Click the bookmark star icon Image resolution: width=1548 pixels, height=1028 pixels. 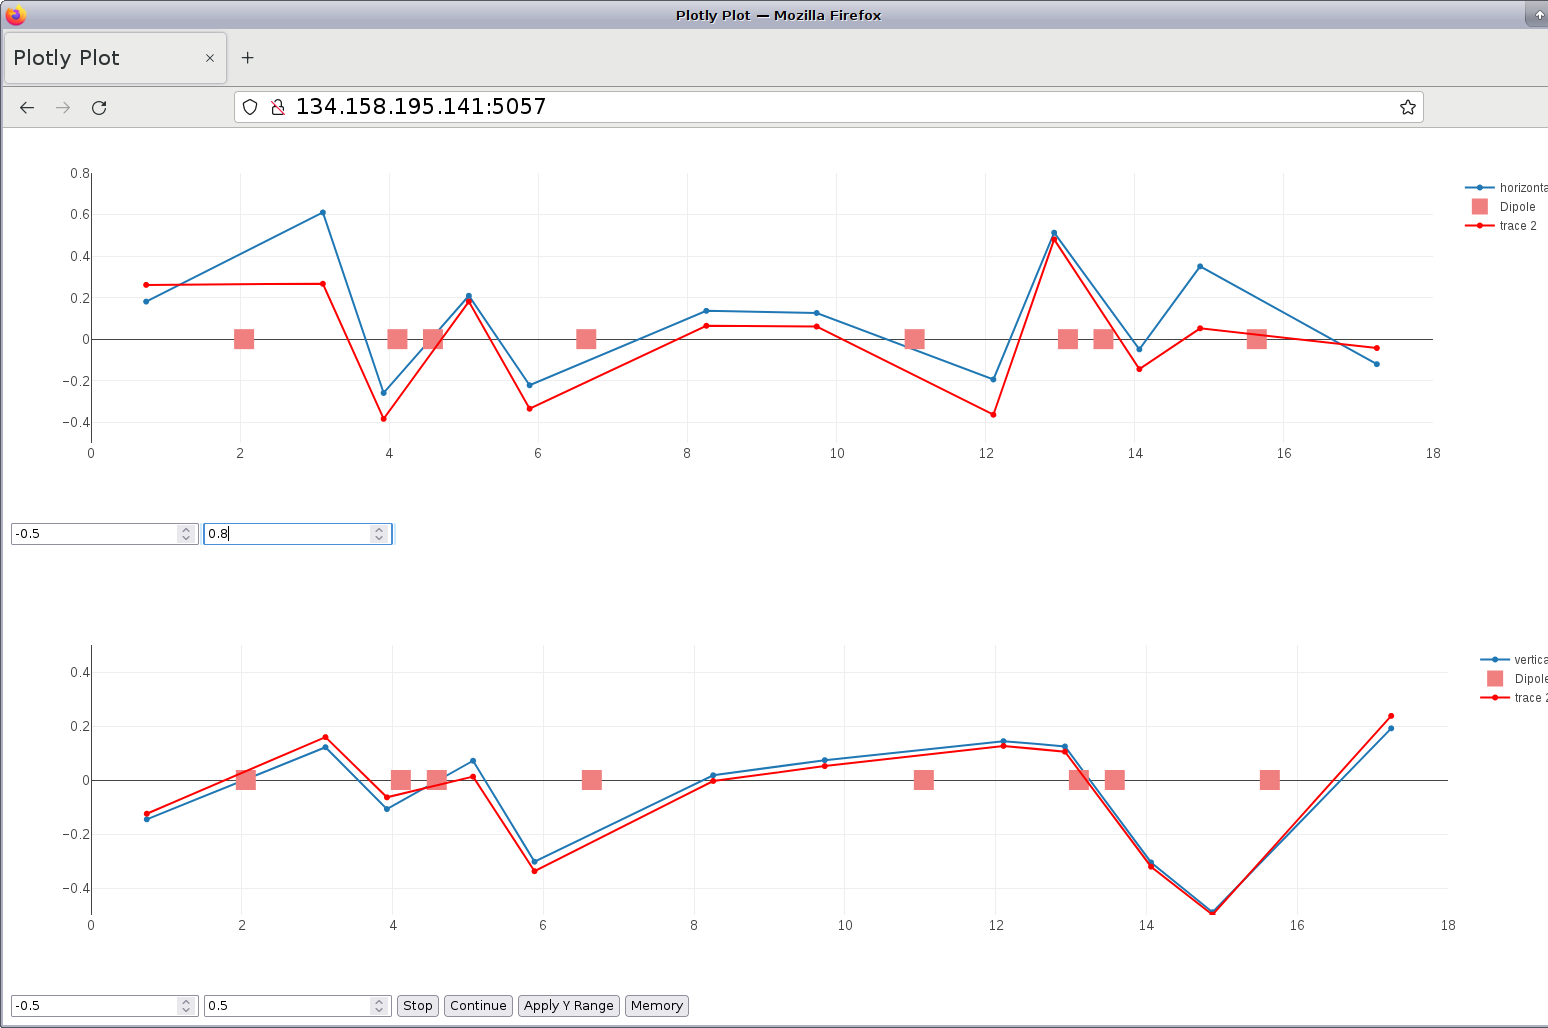1407,107
